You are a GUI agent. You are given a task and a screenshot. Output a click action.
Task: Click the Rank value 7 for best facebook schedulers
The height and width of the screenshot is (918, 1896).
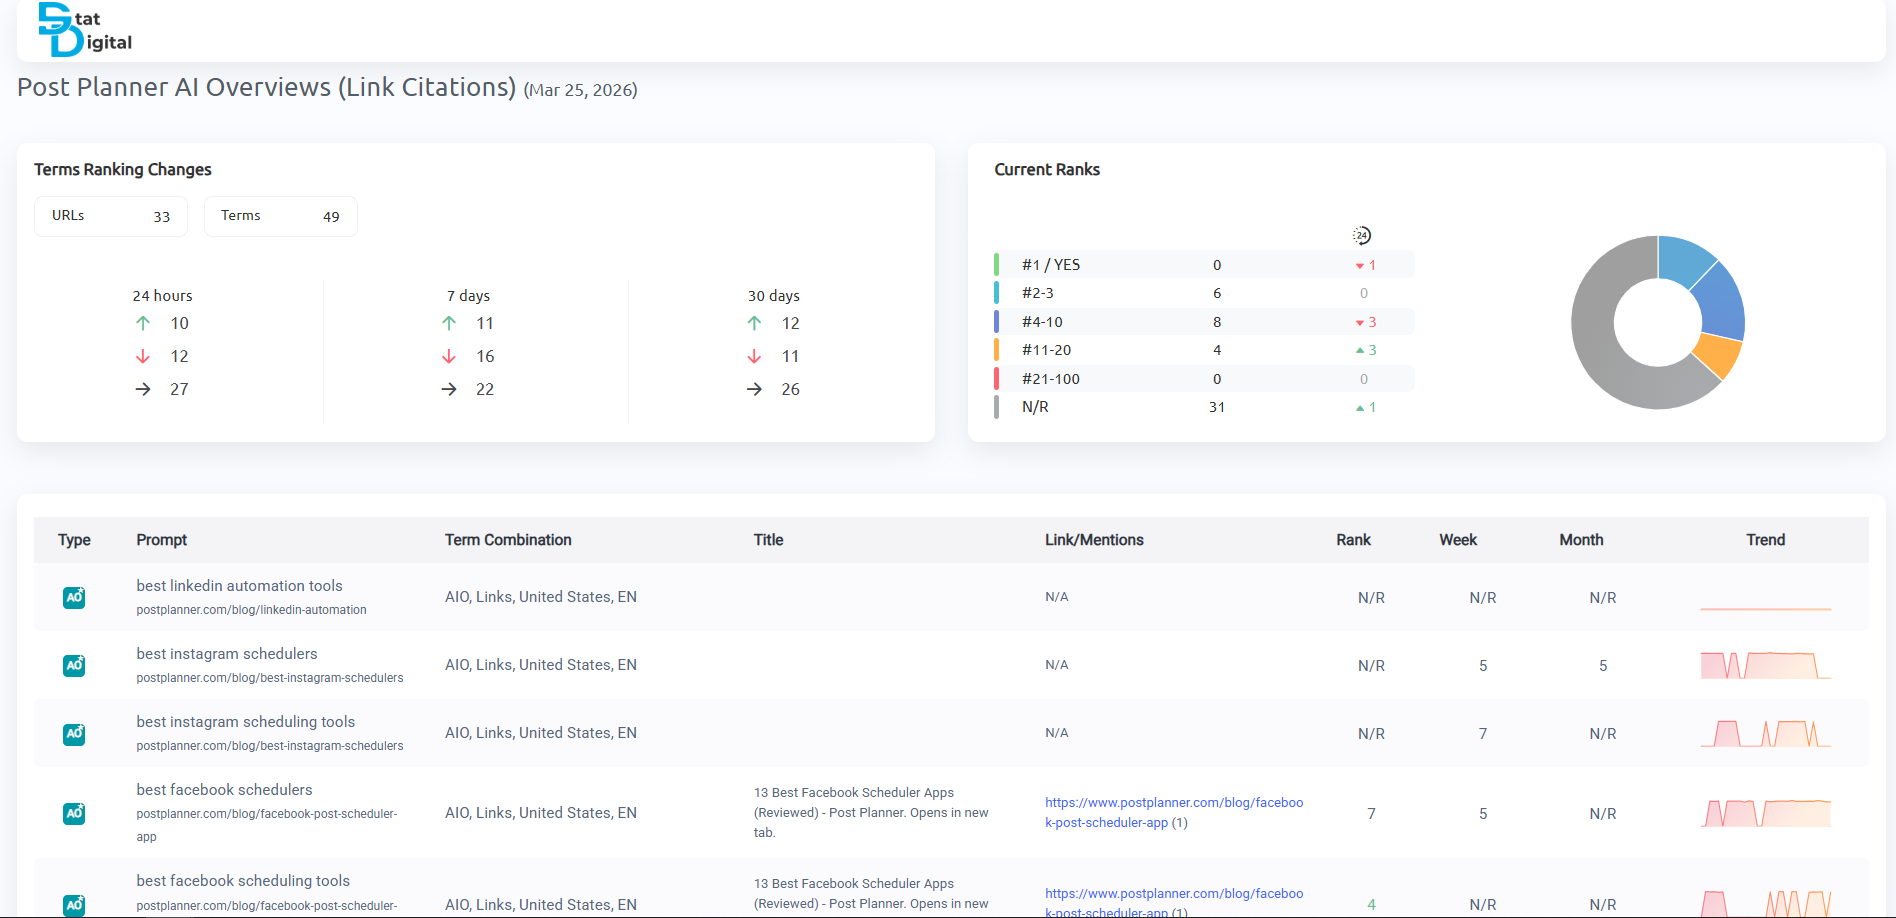[x=1371, y=814]
